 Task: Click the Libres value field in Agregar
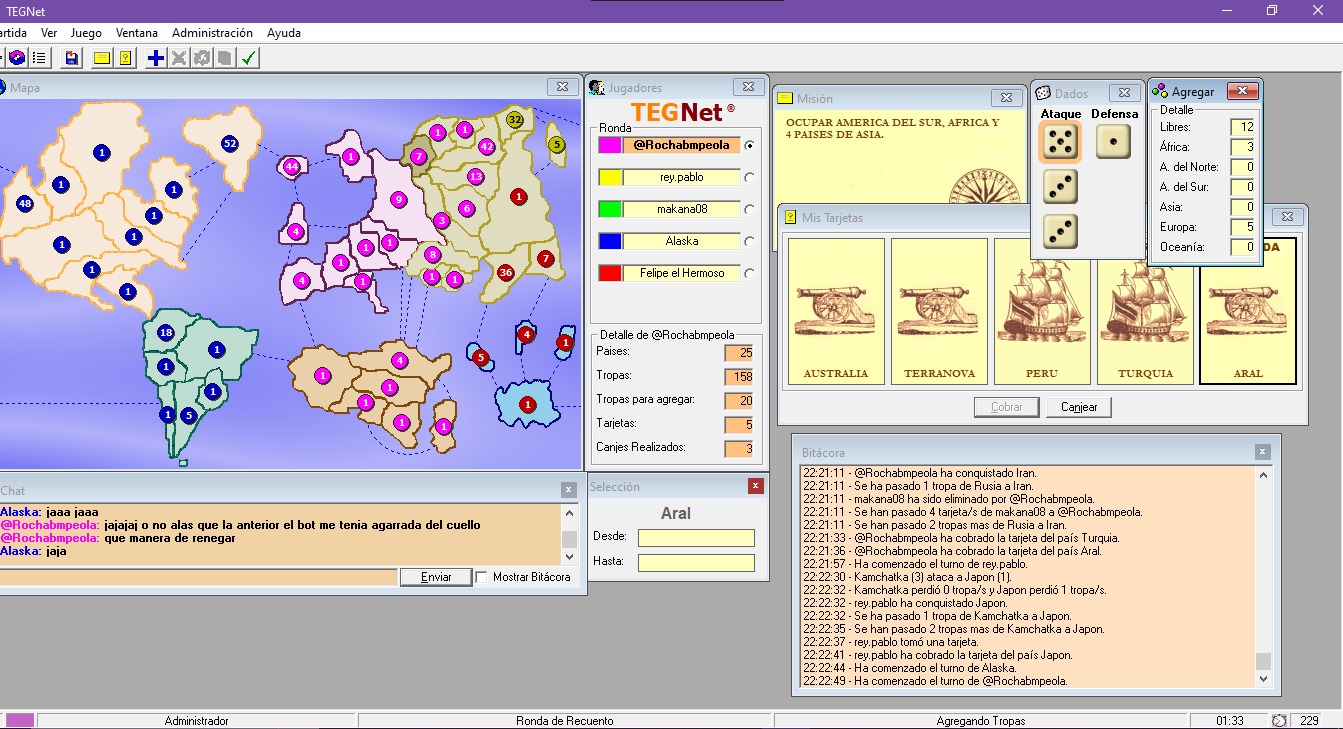tap(1243, 127)
